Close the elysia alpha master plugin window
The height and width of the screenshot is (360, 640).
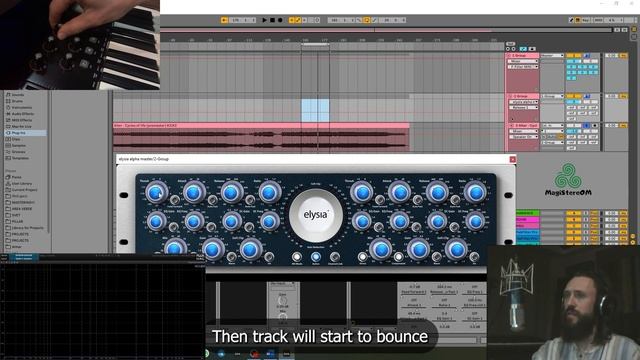click(513, 159)
